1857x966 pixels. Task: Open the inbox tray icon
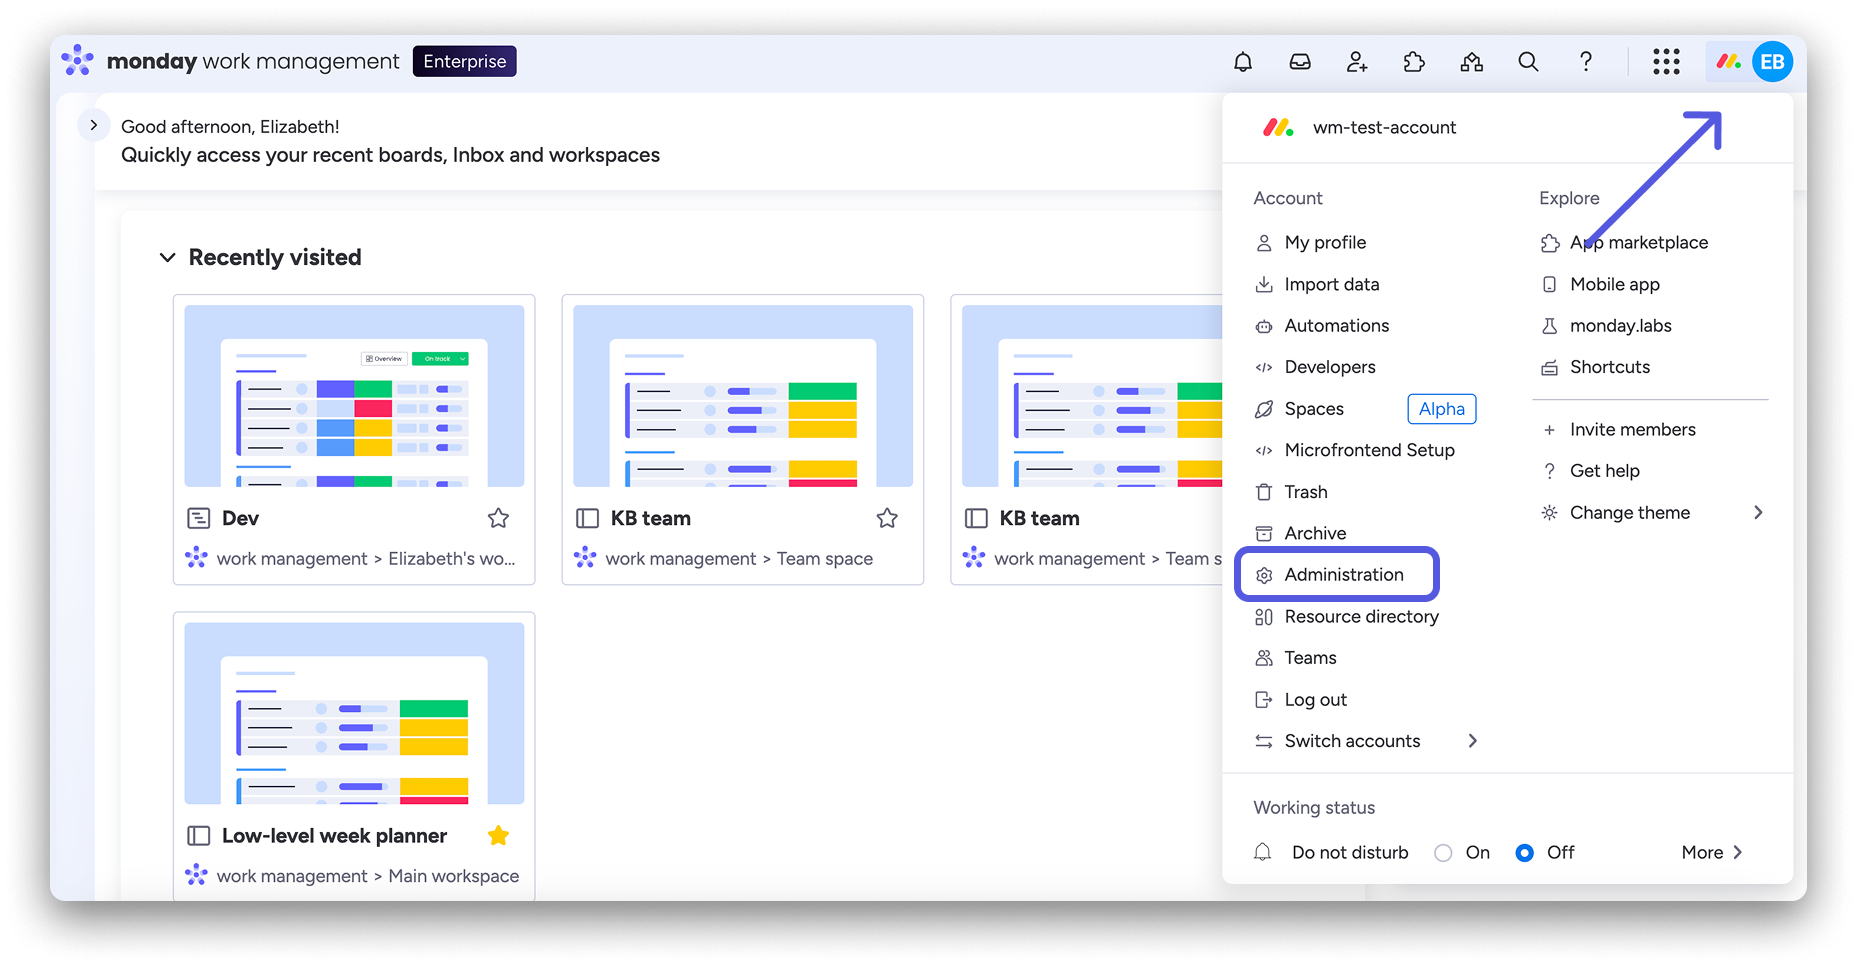pos(1299,62)
